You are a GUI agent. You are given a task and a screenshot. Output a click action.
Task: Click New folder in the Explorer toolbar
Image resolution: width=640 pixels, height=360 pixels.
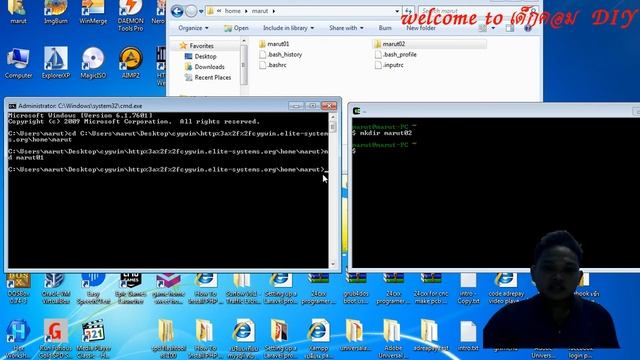[421, 28]
